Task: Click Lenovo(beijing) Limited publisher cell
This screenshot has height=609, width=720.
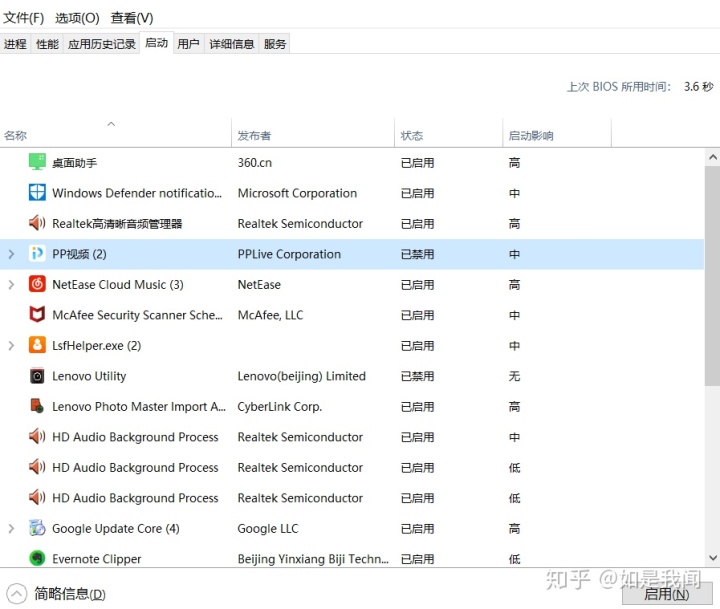Action: point(301,376)
